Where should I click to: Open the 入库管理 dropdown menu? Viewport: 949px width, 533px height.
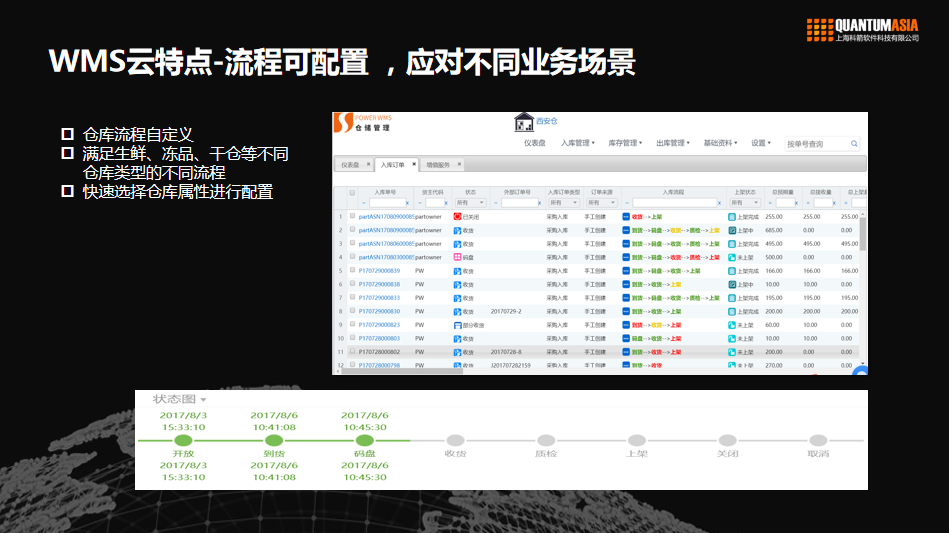pos(577,143)
